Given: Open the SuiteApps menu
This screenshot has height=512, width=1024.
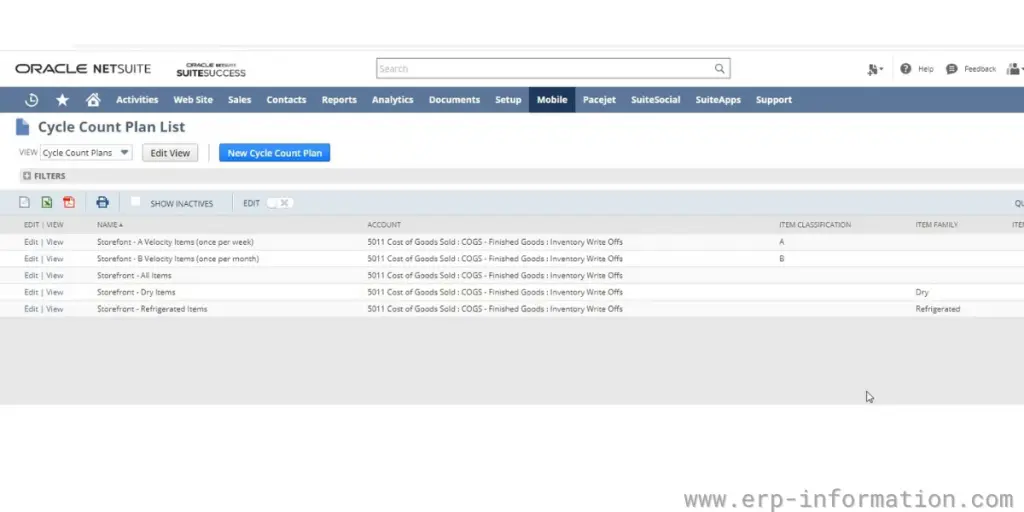Looking at the screenshot, I should pos(718,100).
